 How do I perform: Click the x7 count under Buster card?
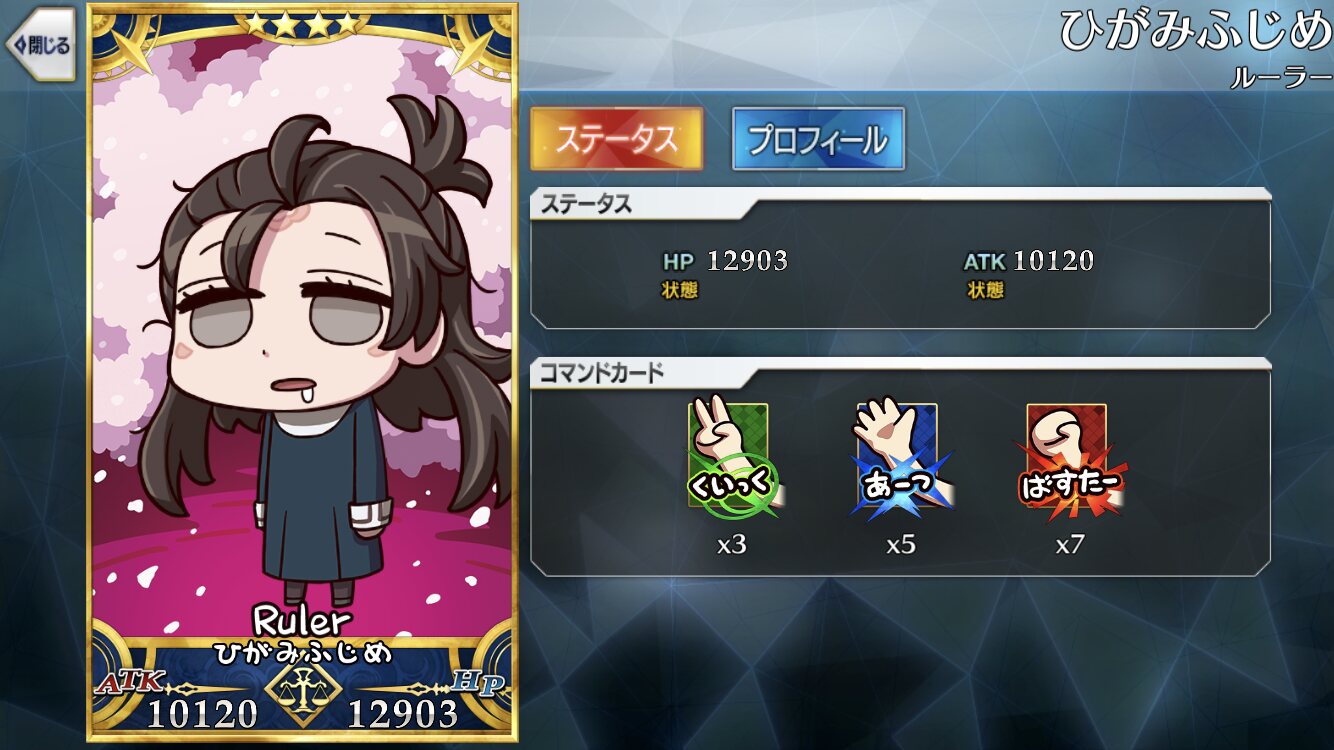(x=1070, y=545)
